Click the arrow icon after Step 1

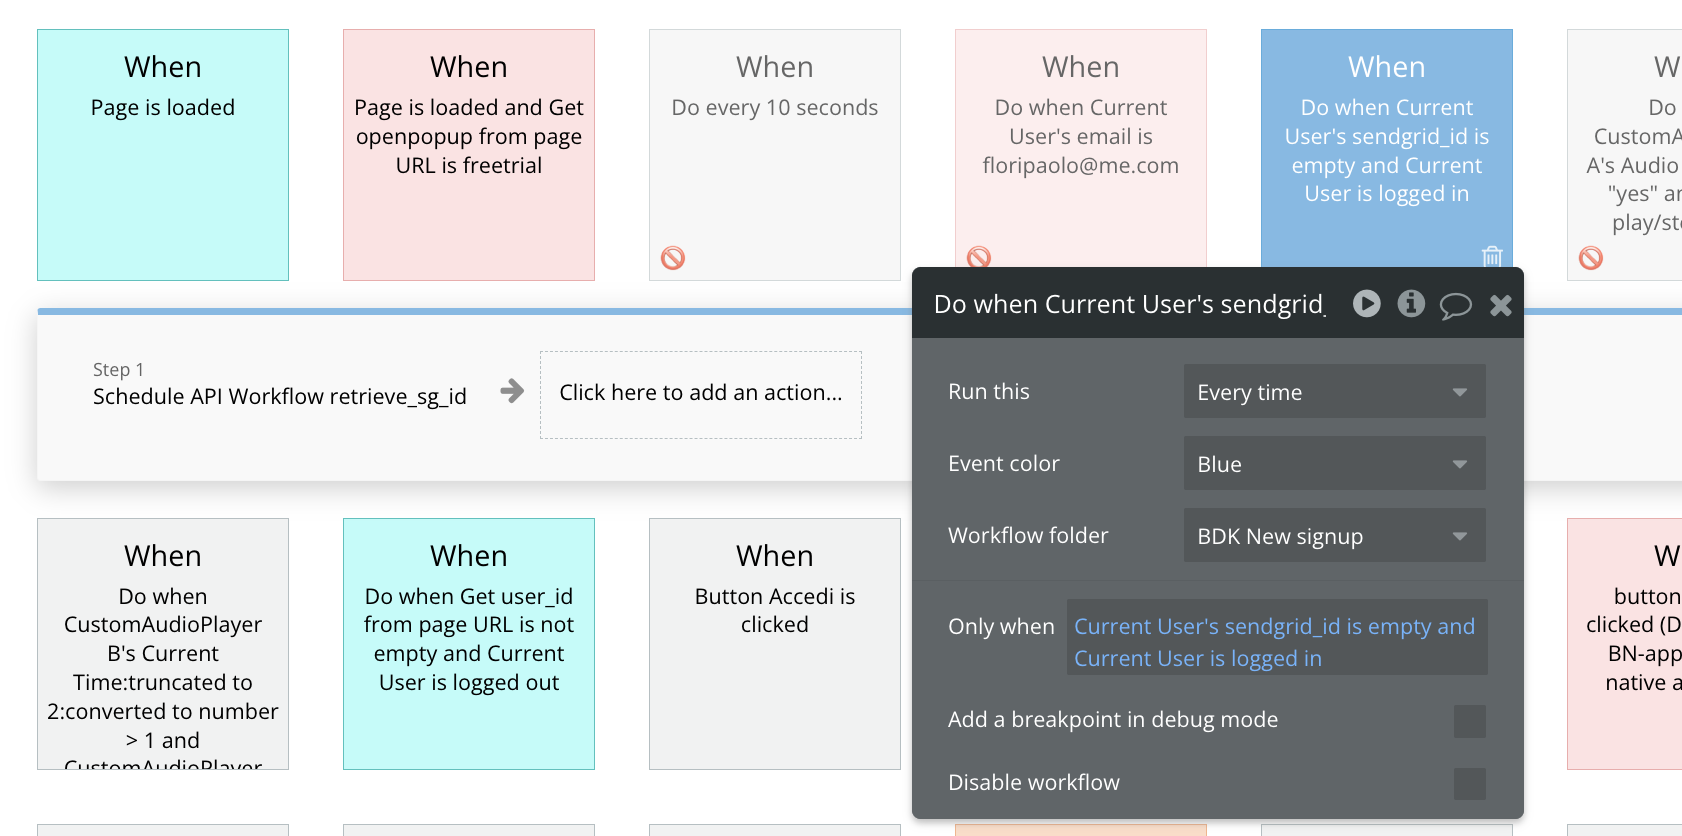coord(512,391)
